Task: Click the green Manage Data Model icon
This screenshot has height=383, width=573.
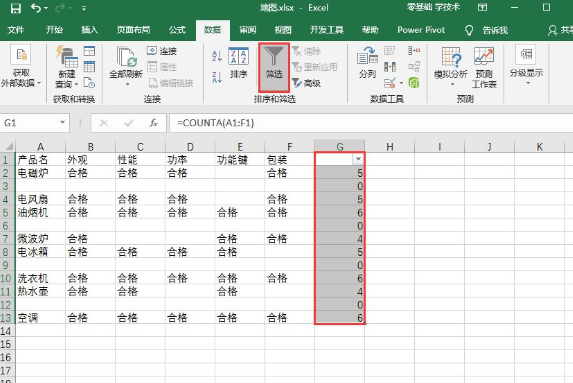Action: [414, 83]
